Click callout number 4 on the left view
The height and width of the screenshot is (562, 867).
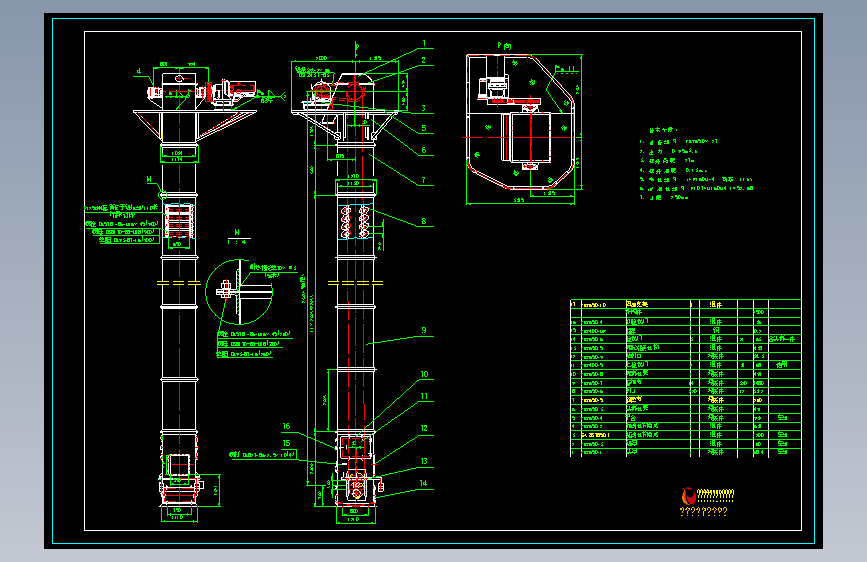[139, 71]
